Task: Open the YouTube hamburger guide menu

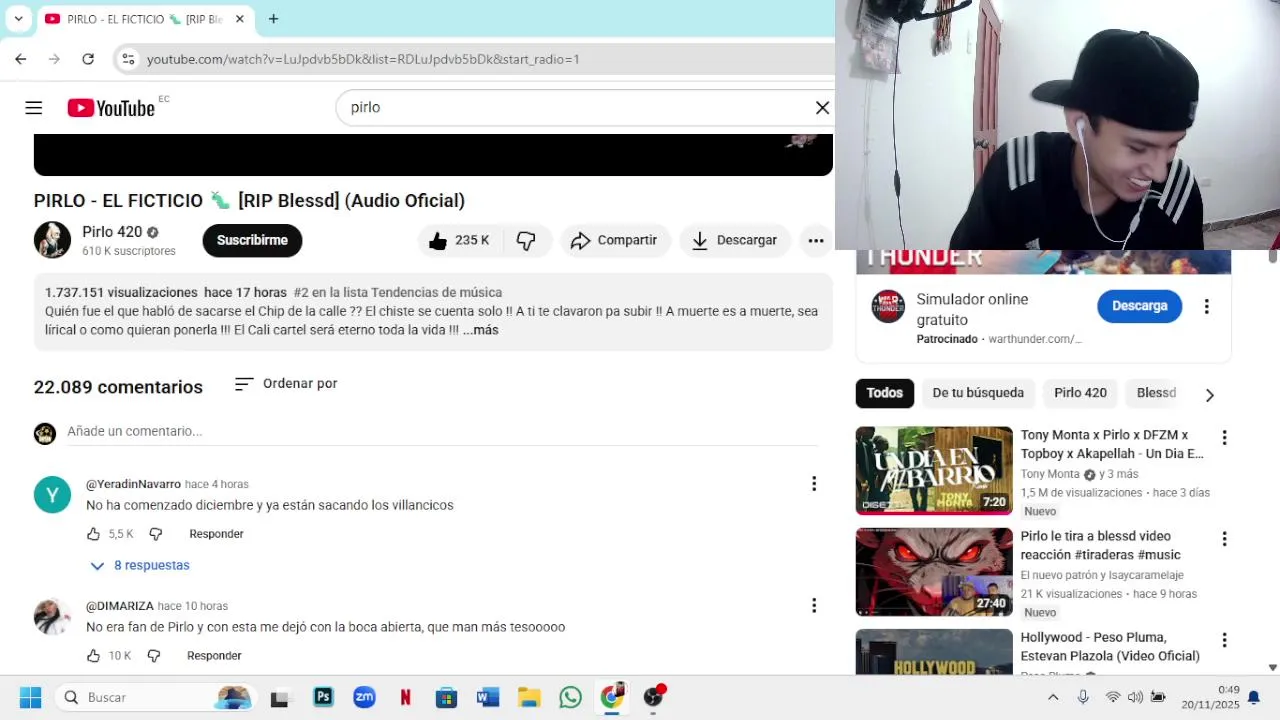Action: tap(34, 108)
